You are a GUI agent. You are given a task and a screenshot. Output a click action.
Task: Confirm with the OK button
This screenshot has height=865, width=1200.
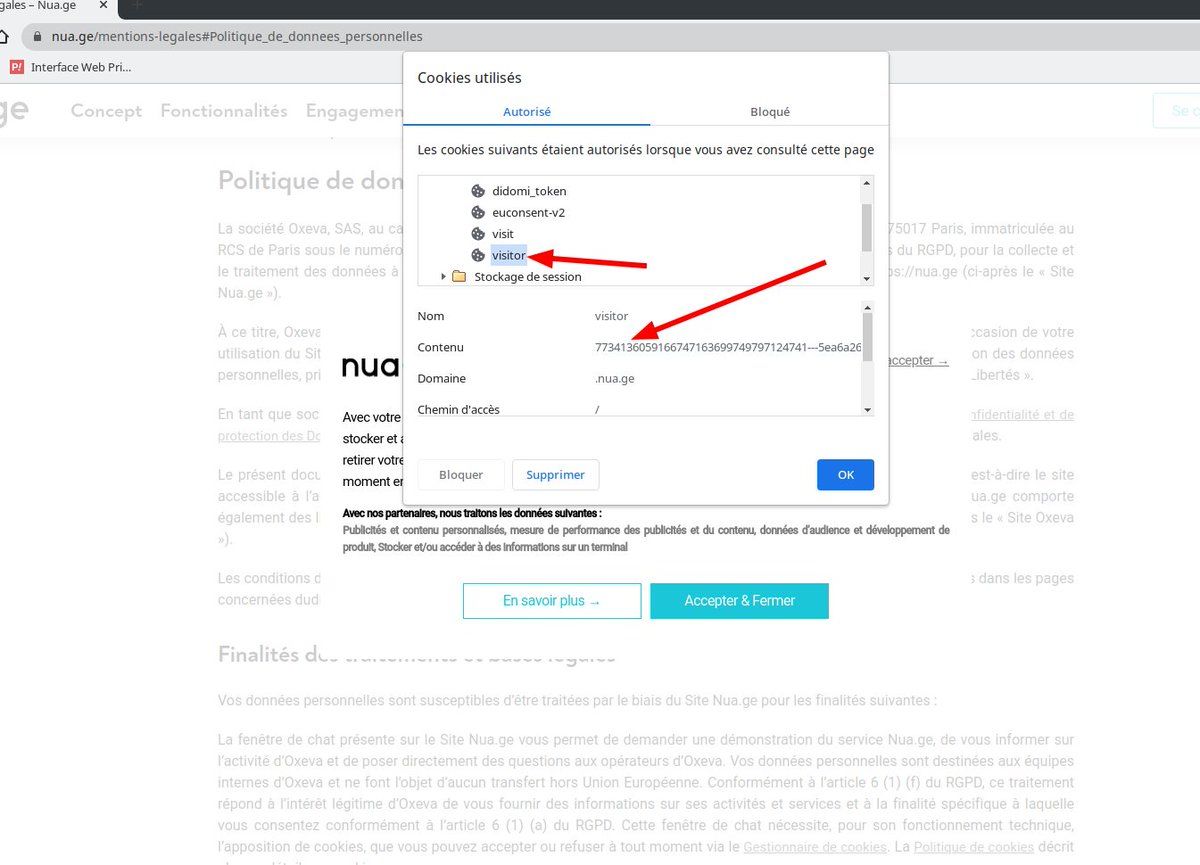point(846,475)
